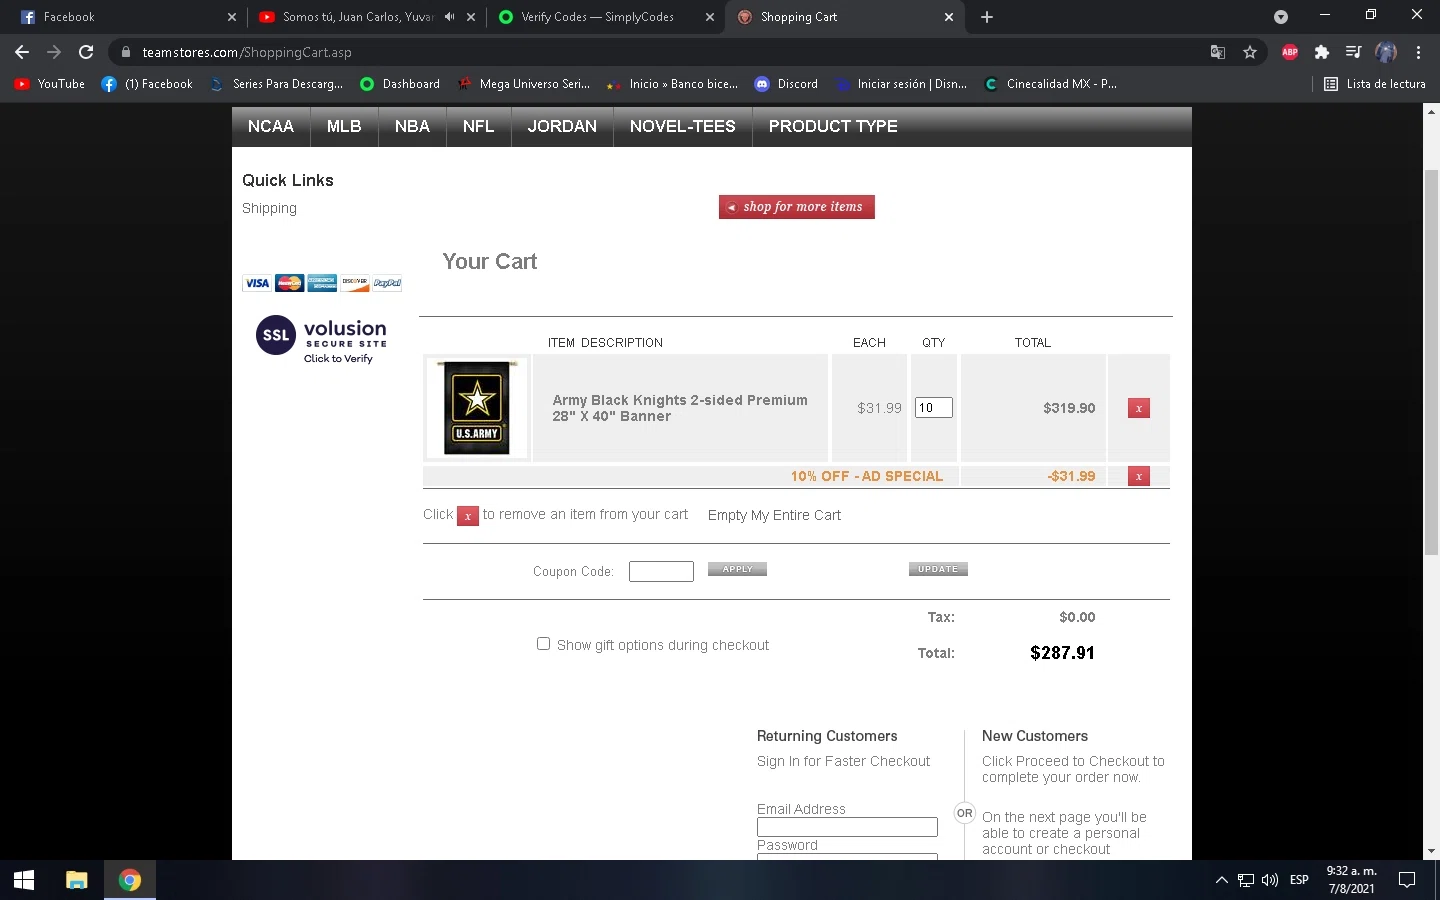The width and height of the screenshot is (1440, 900).
Task: Open Chrome from taskbar
Action: 130,880
